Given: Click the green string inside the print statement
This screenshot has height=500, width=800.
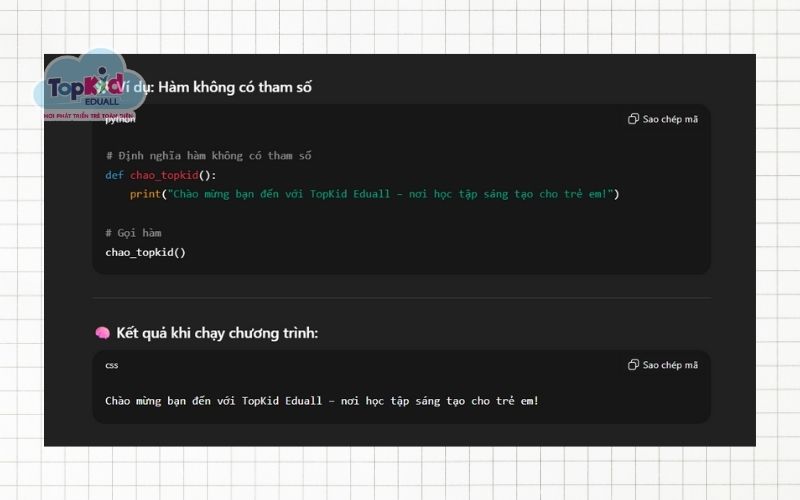Looking at the screenshot, I should tap(390, 194).
